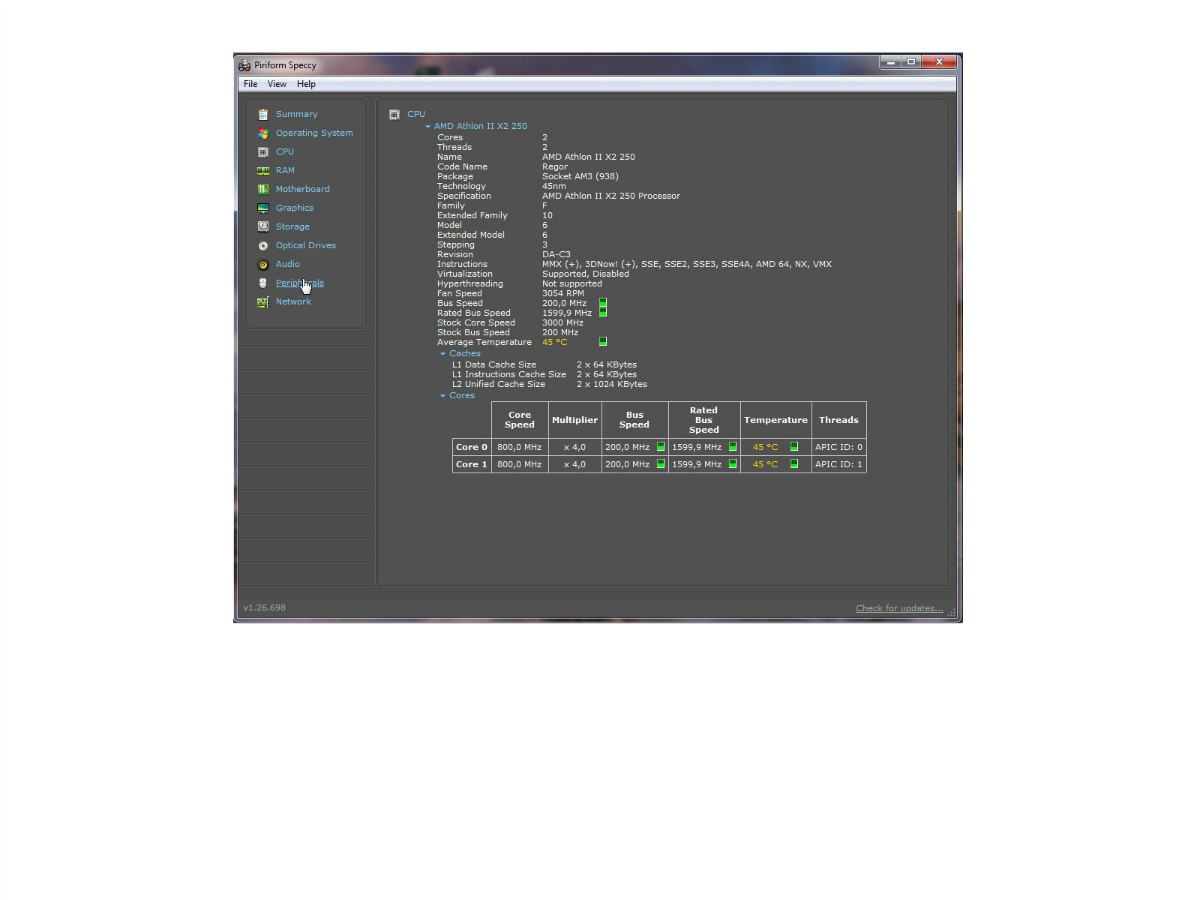Click the Core 1 row header cell
Viewport: 1200px width, 900px height.
472,464
